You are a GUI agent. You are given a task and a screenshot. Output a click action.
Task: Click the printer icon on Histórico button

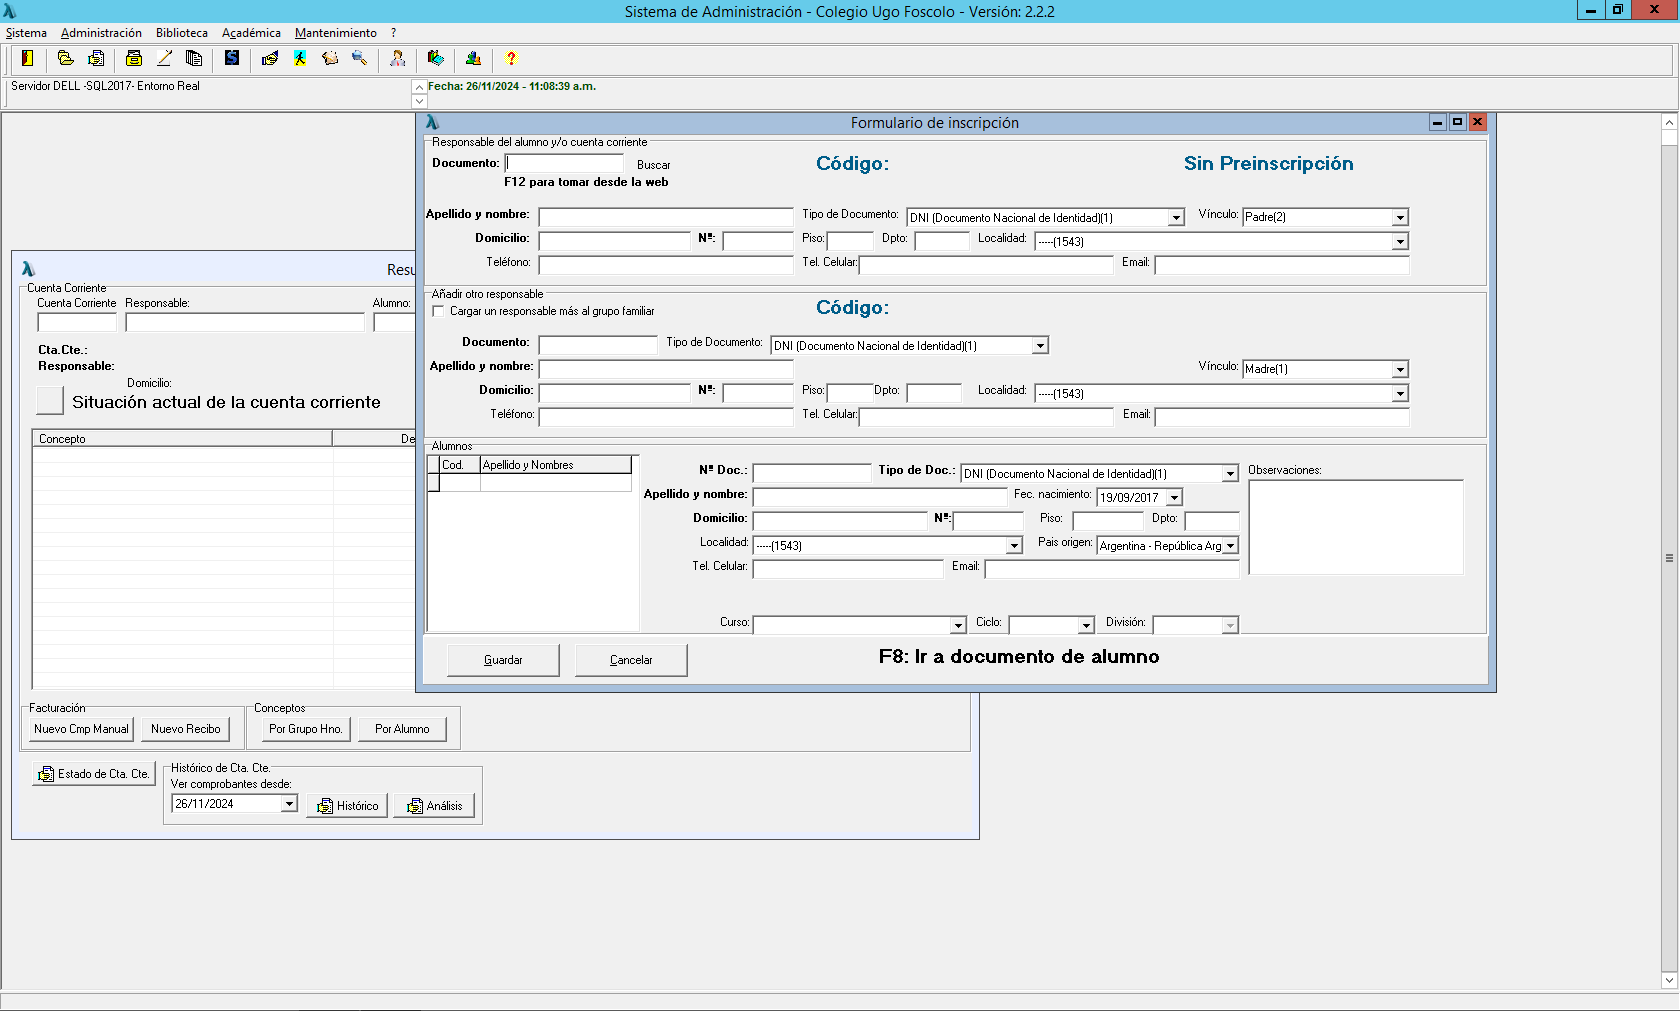click(325, 806)
